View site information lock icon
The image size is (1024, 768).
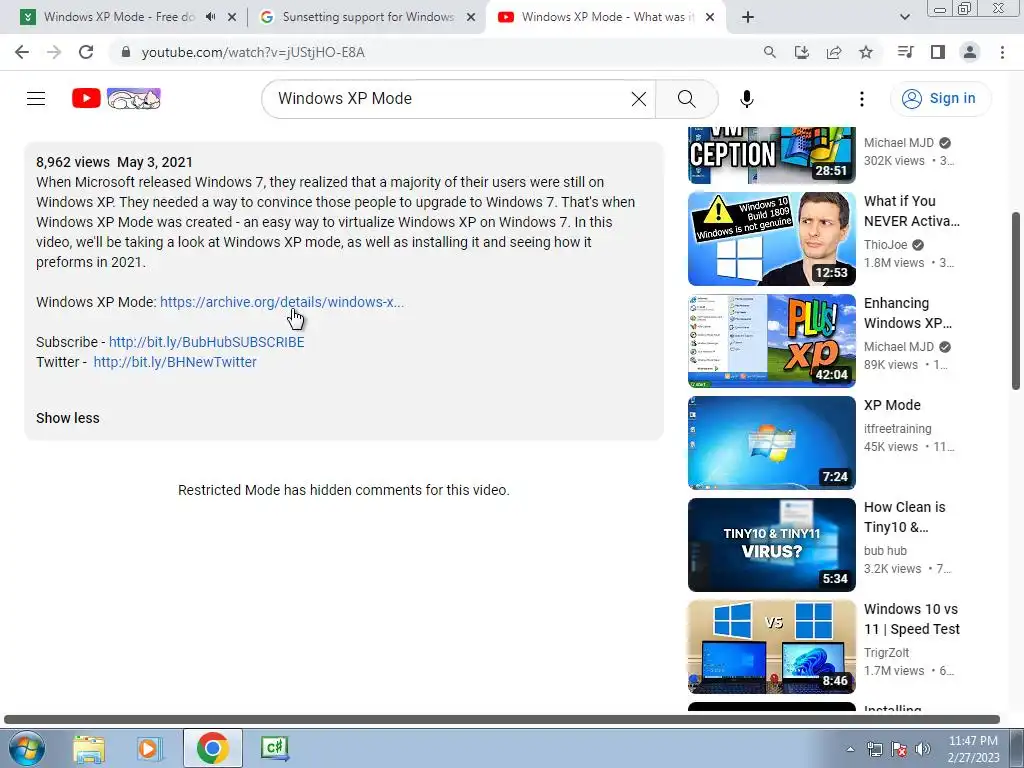pyautogui.click(x=127, y=52)
